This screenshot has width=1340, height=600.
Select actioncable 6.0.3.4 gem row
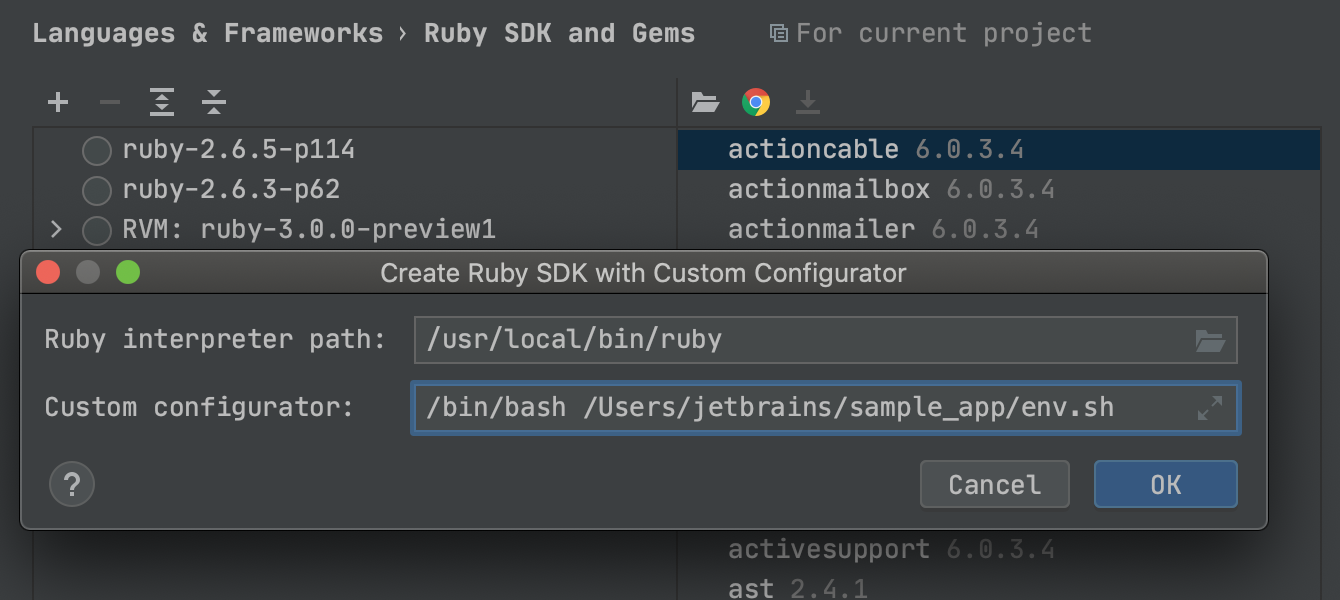click(x=999, y=150)
